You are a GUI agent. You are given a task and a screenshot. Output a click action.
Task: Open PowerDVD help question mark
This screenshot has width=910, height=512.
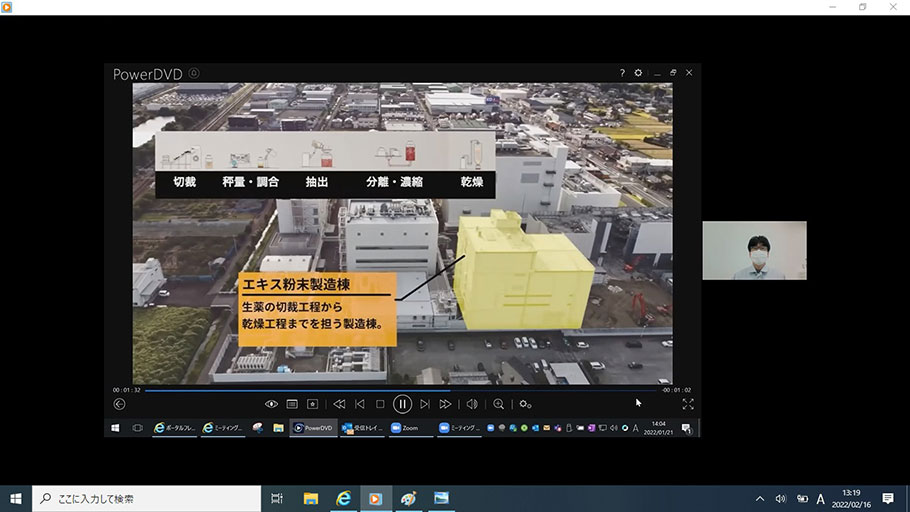tap(621, 73)
